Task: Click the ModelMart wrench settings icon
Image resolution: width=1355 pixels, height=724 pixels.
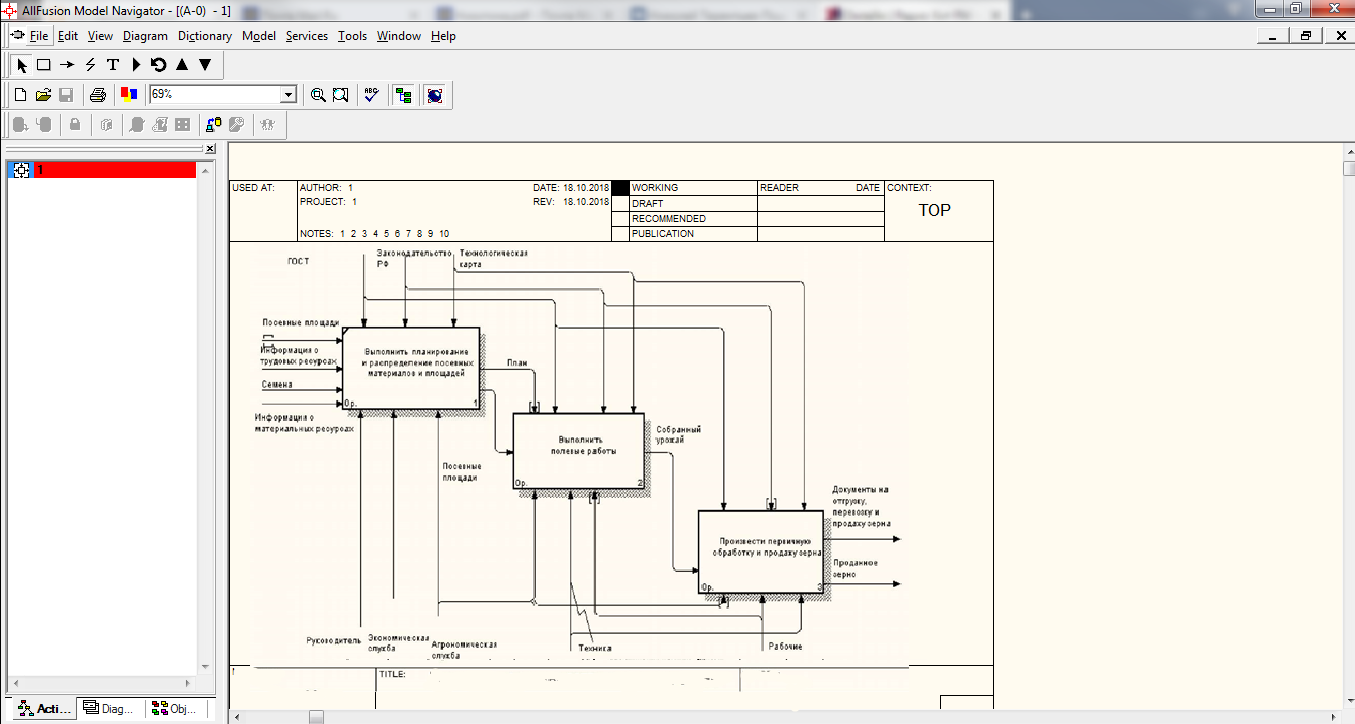Action: click(236, 125)
